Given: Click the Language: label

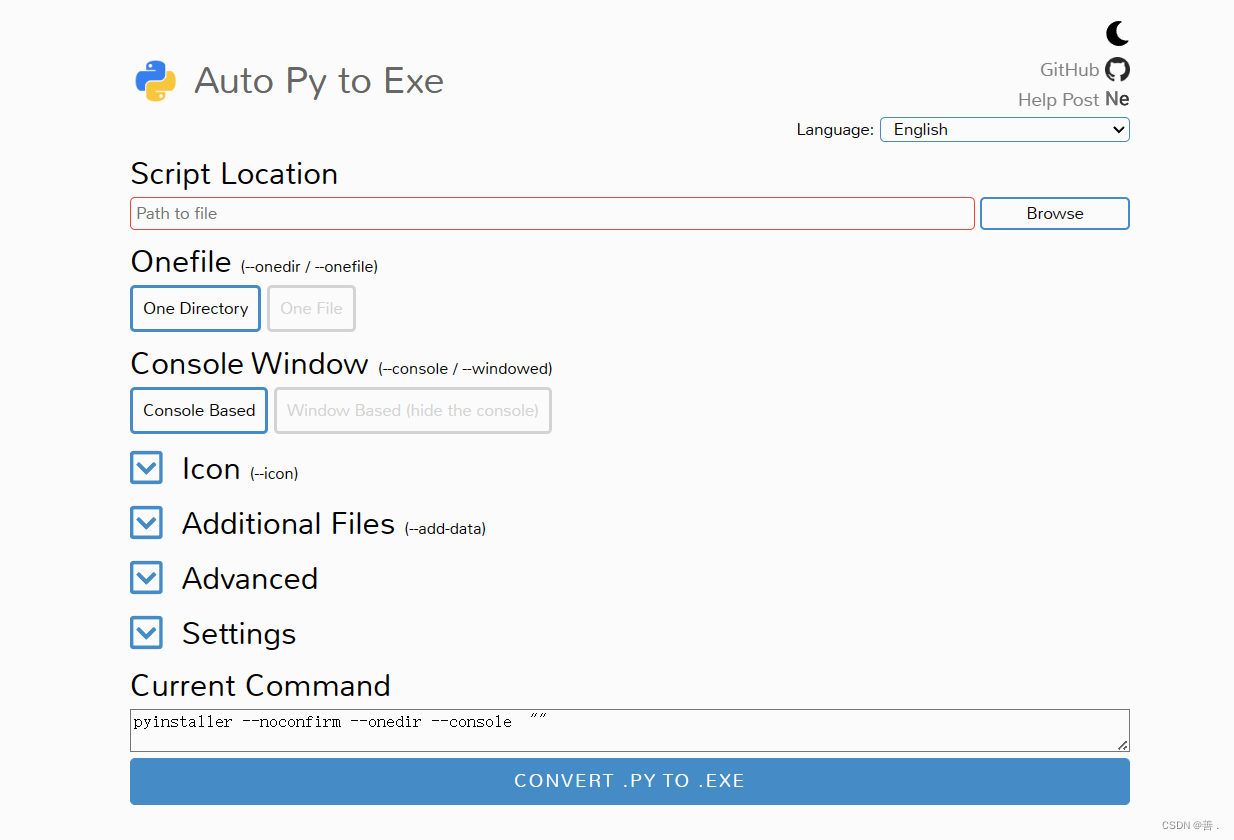Looking at the screenshot, I should point(835,130).
